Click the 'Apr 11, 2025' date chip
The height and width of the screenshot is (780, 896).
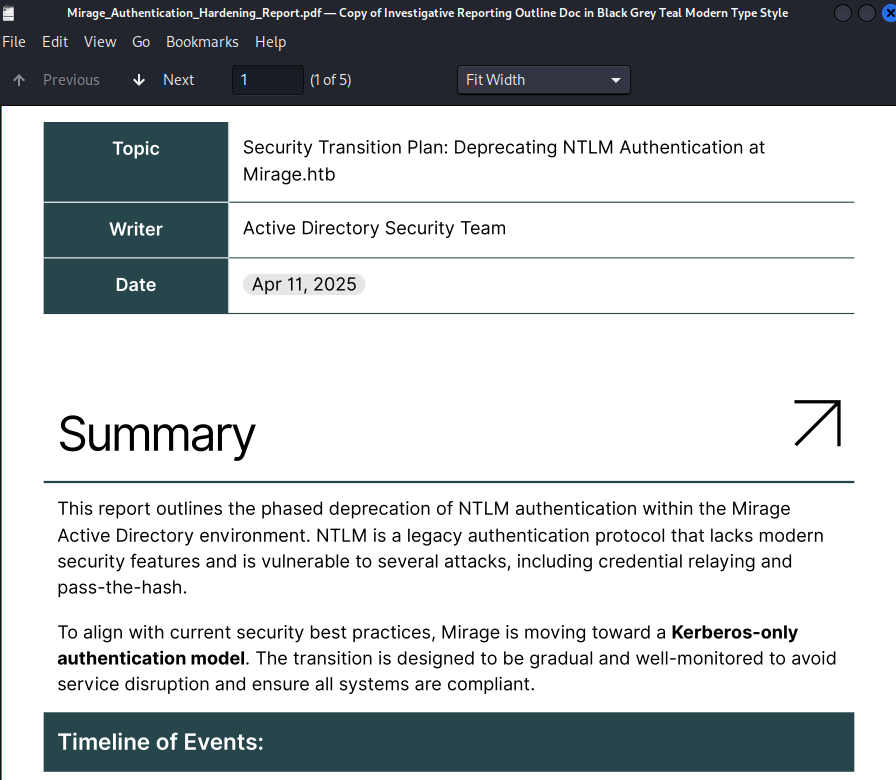click(x=304, y=284)
